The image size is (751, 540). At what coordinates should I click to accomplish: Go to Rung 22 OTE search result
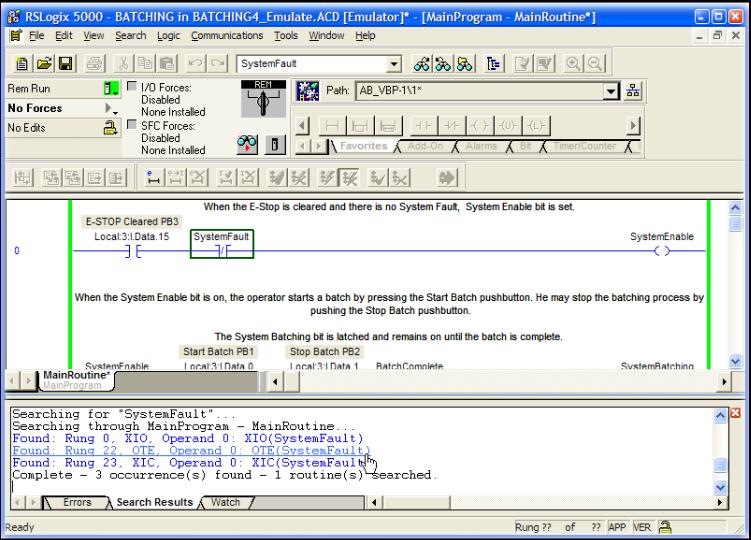[192, 450]
